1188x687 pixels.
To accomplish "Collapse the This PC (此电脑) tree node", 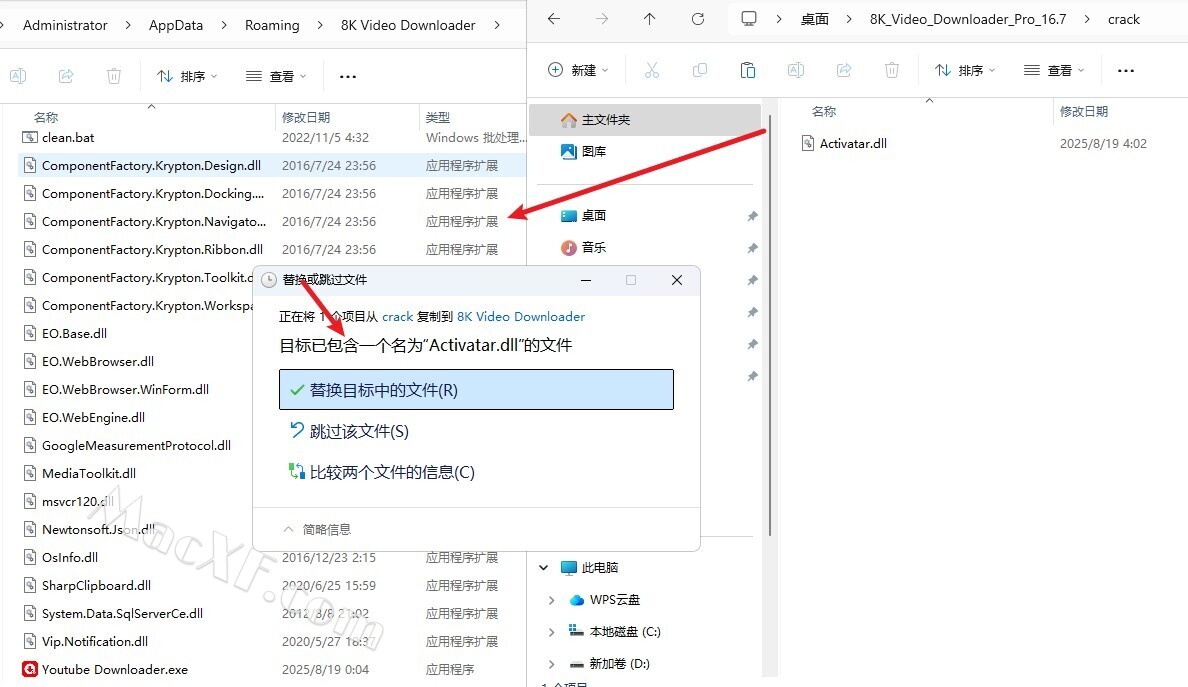I will pos(543,567).
